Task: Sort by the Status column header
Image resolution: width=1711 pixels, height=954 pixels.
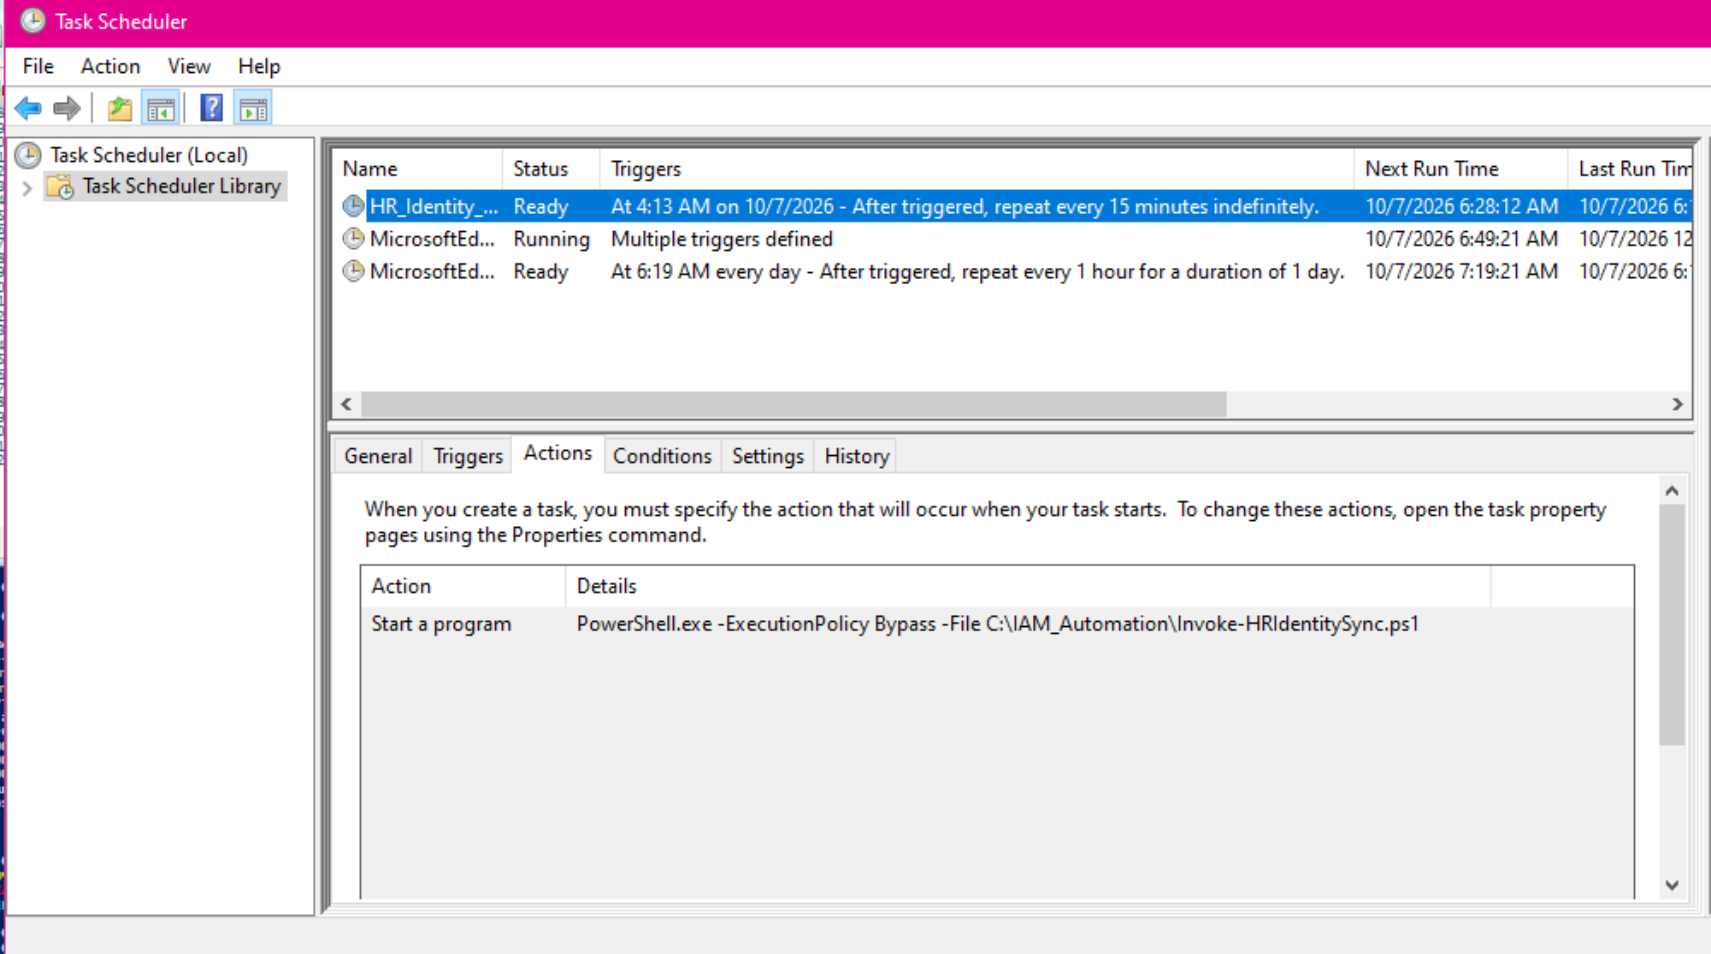Action: tap(551, 169)
